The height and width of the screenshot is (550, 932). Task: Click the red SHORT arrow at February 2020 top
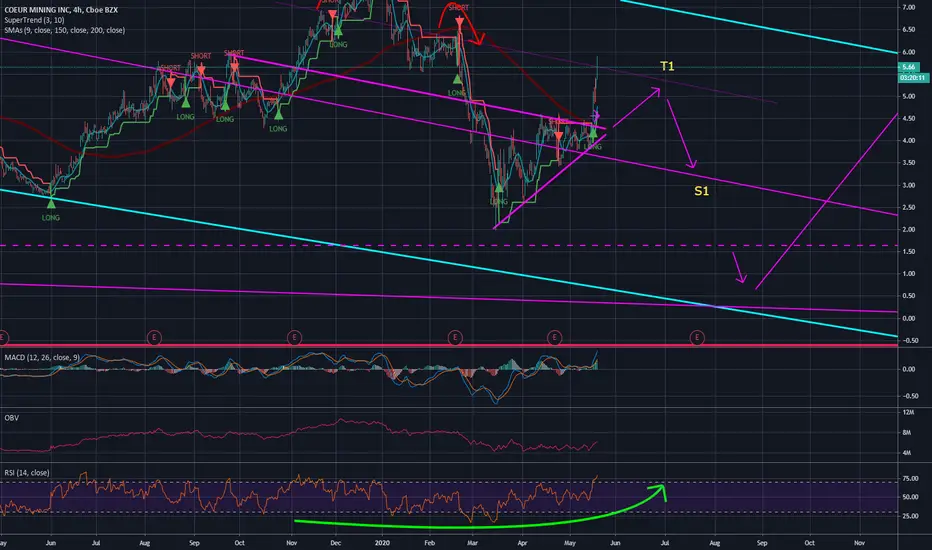tap(459, 23)
